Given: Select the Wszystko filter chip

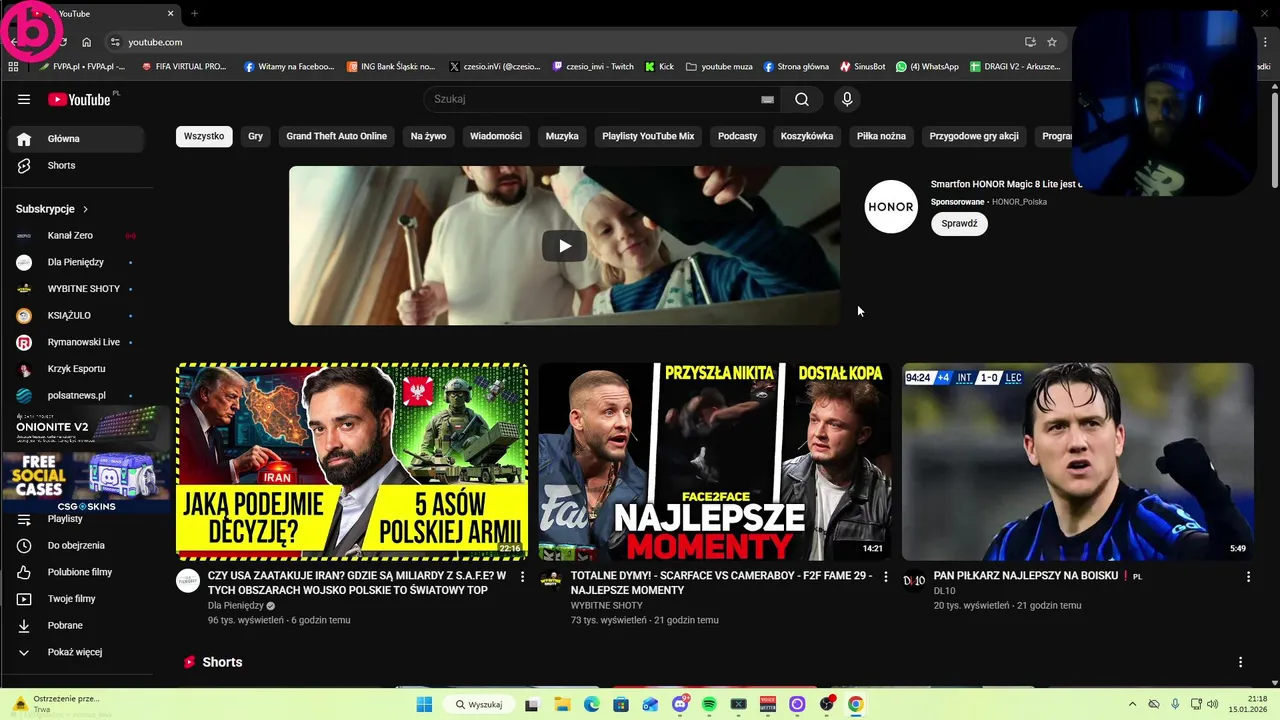Looking at the screenshot, I should pos(204,136).
